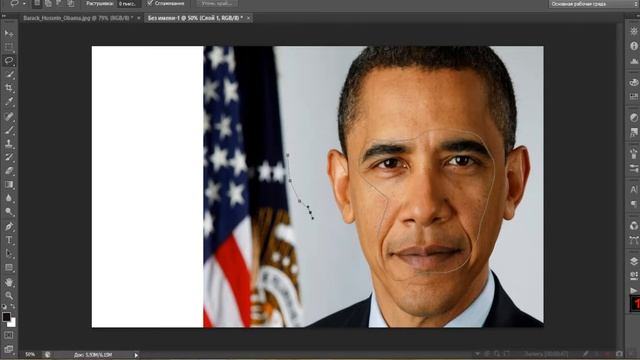Change the screen mode

(9, 349)
